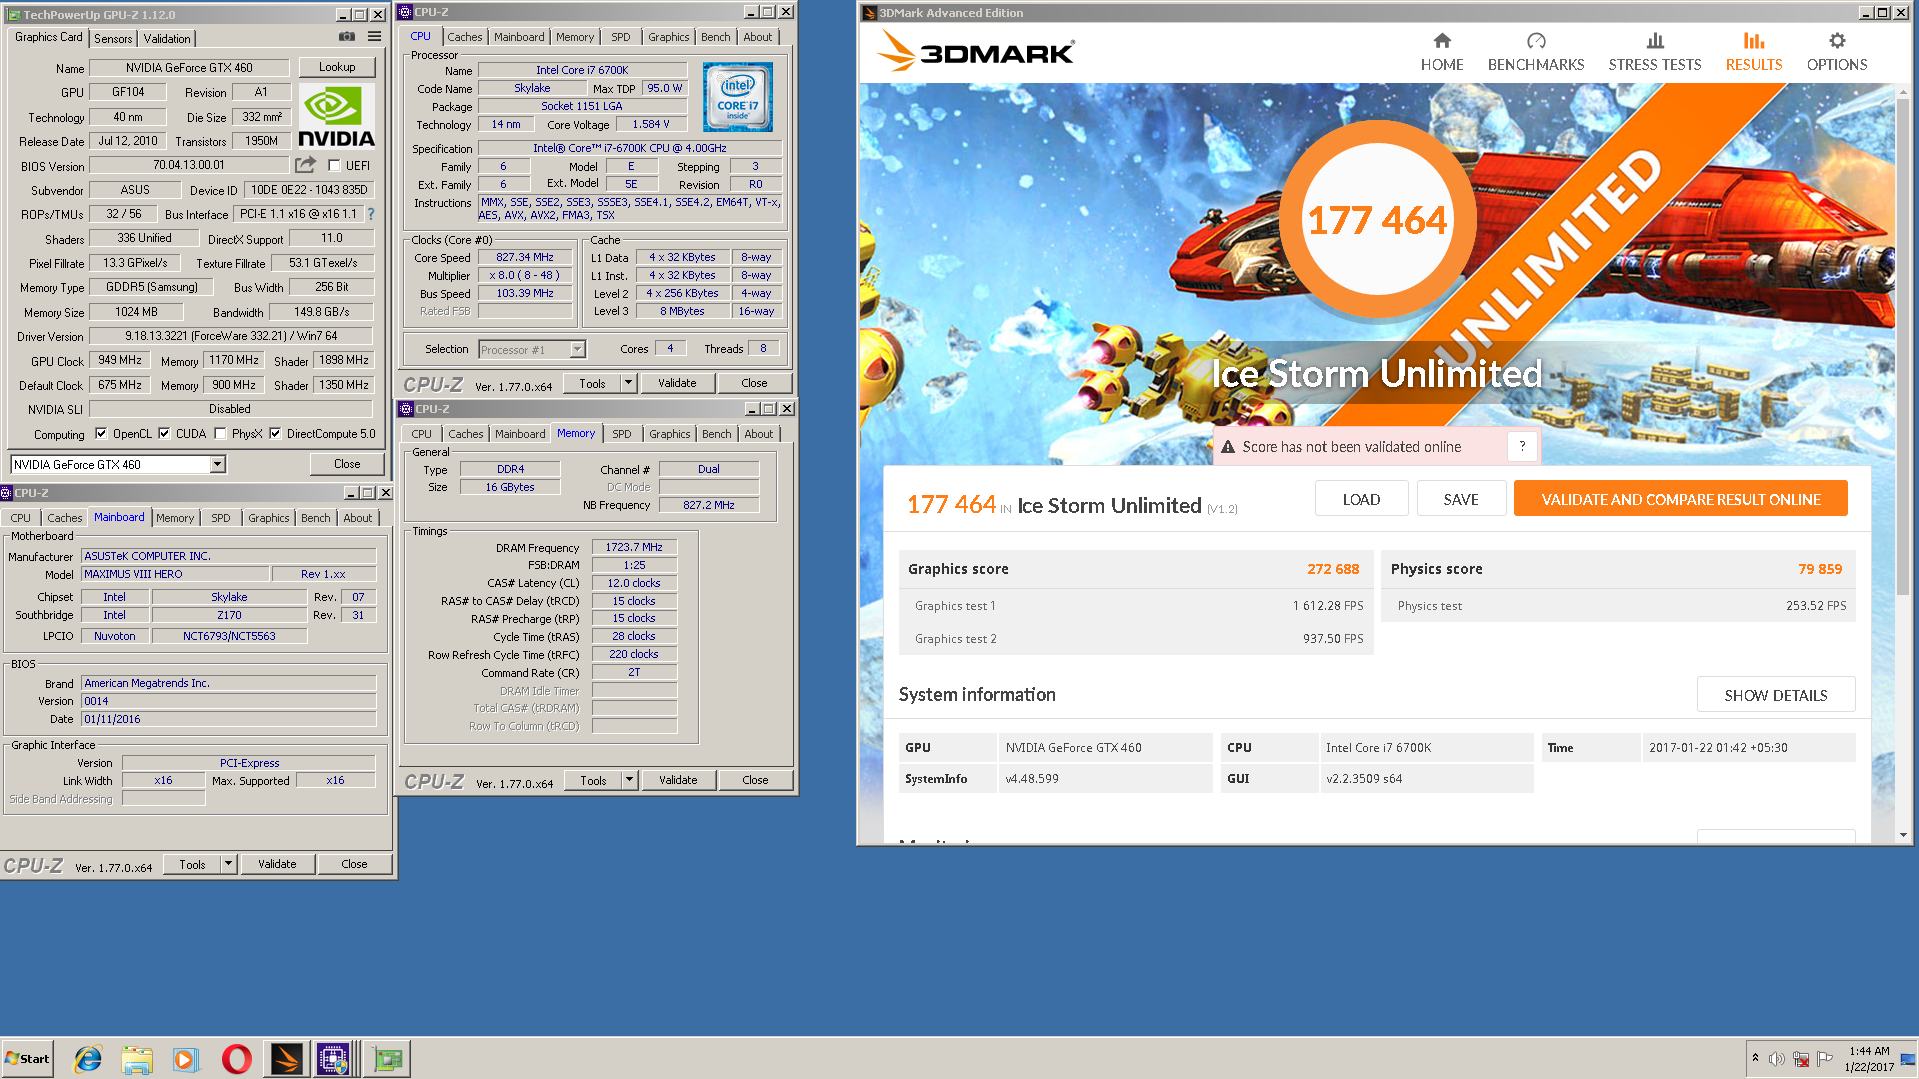The image size is (1919, 1079).
Task: Click the network icon in system tray
Action: (x=1801, y=1059)
